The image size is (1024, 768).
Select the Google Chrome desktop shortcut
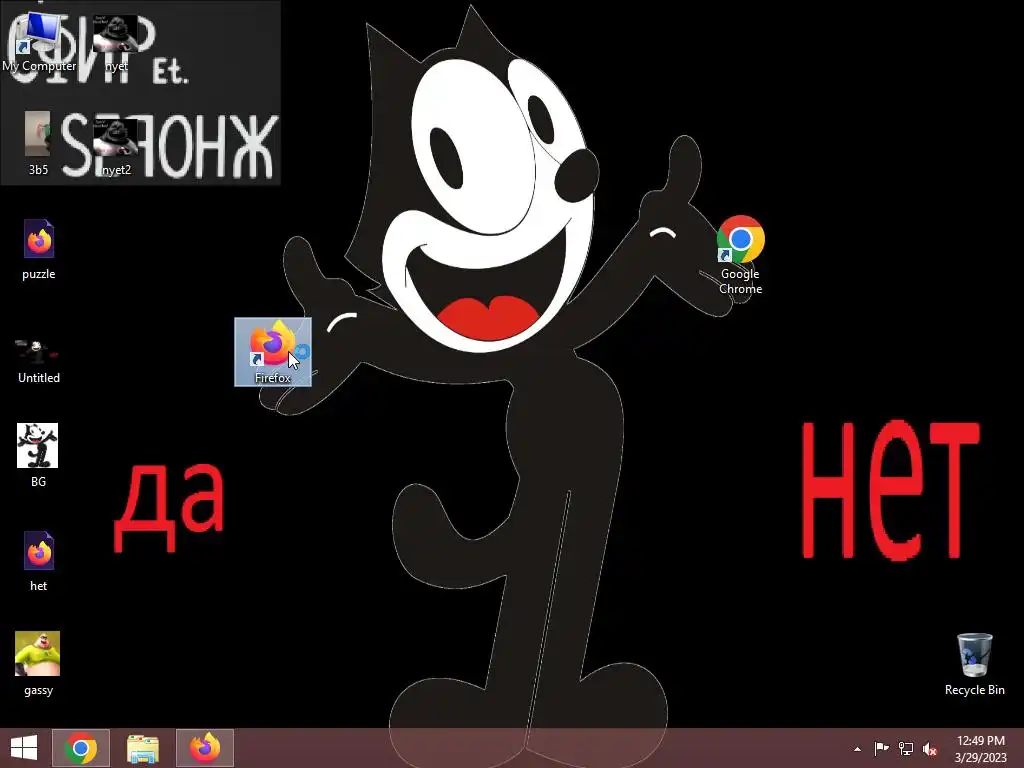740,255
